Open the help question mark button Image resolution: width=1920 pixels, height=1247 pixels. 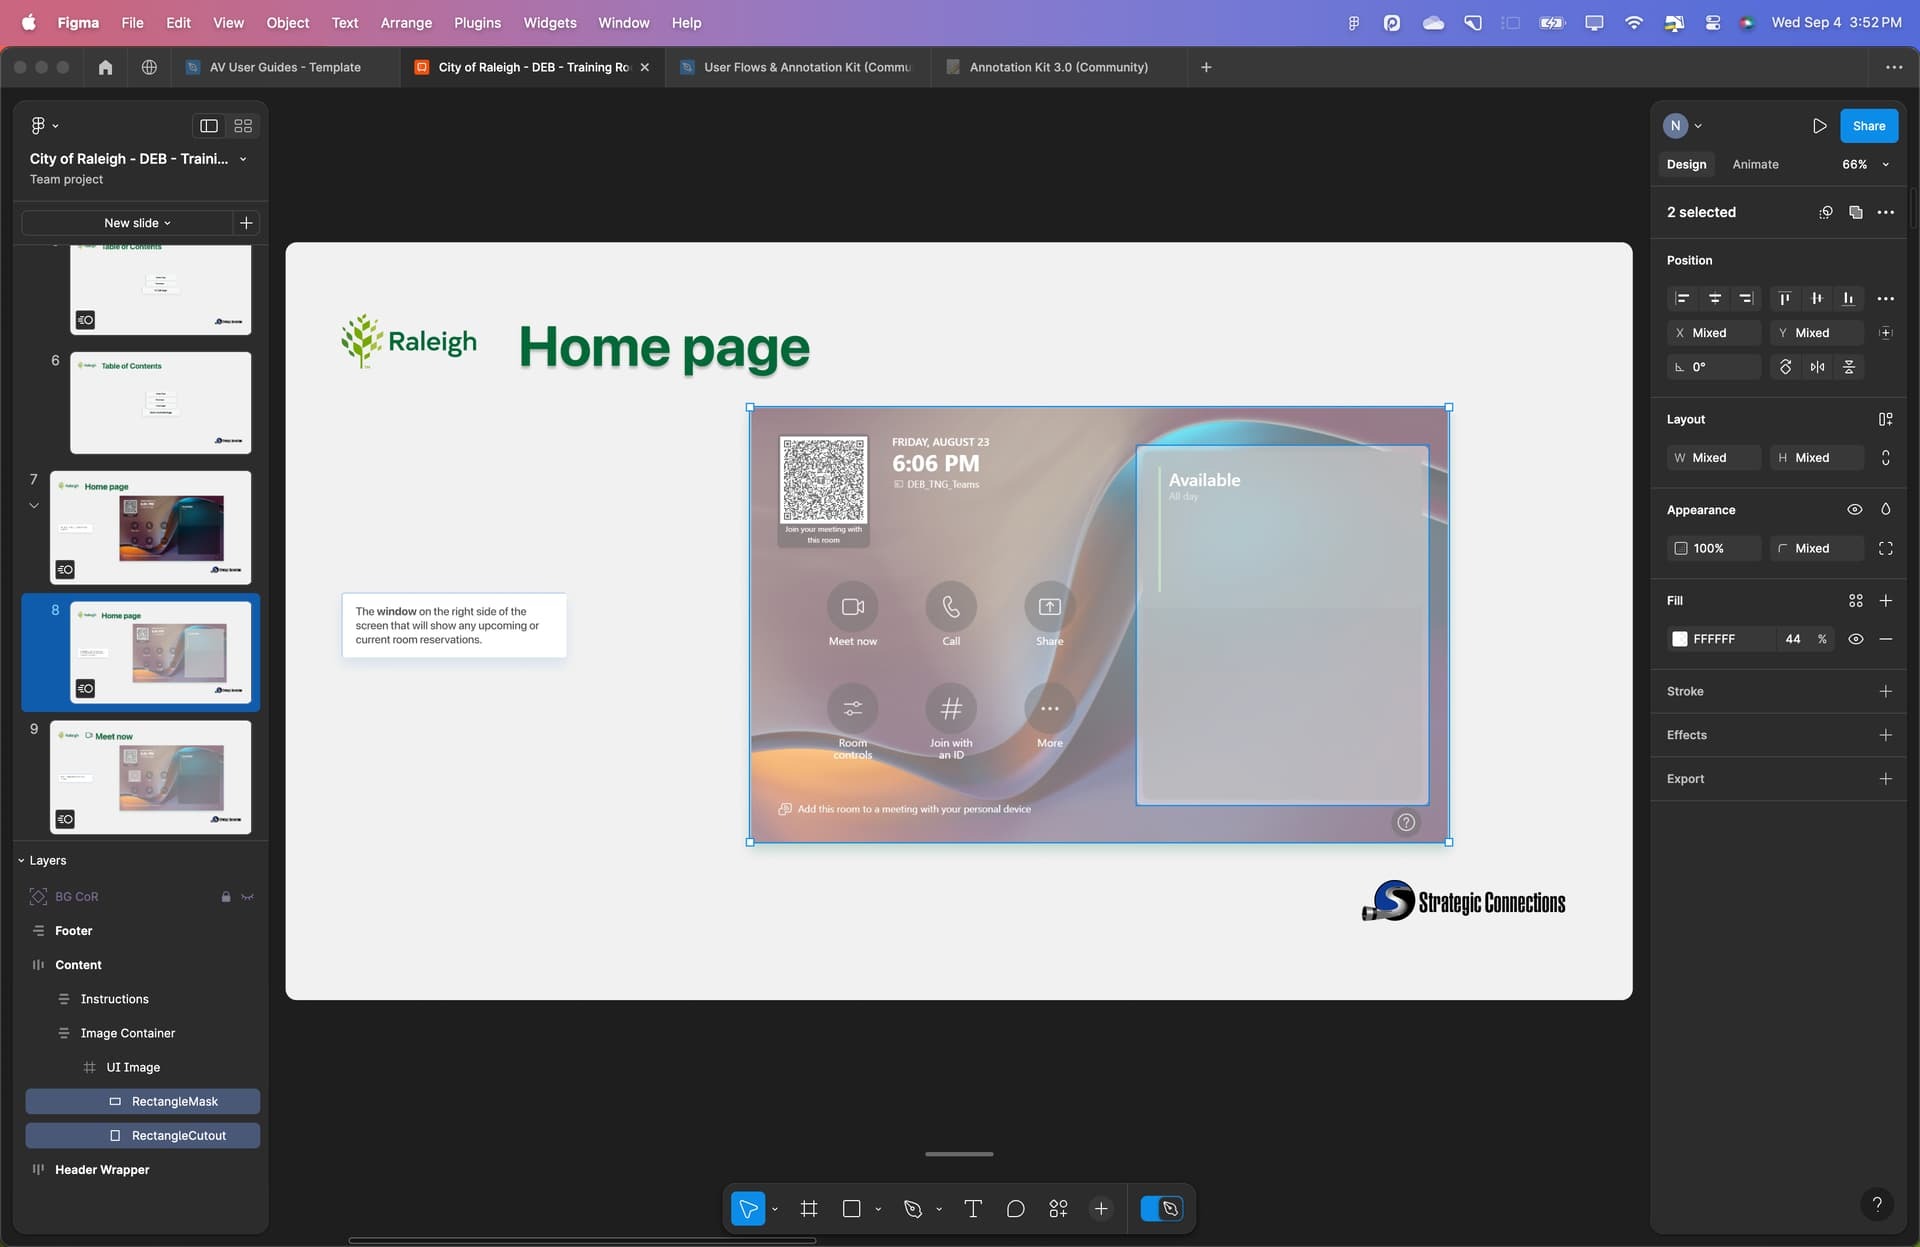pyautogui.click(x=1877, y=1204)
